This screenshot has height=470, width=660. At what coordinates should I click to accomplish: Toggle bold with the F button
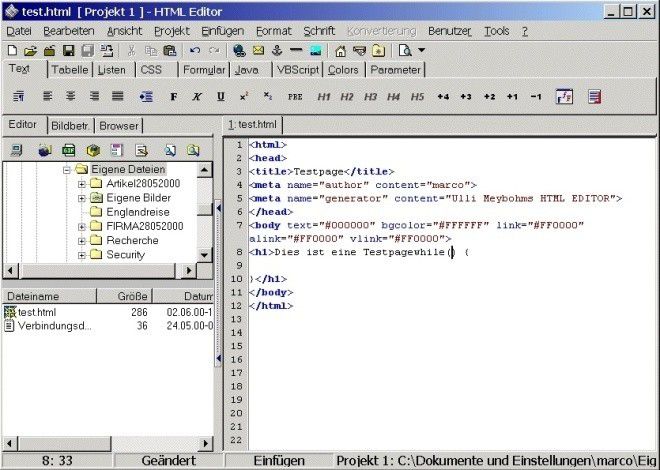(x=173, y=97)
